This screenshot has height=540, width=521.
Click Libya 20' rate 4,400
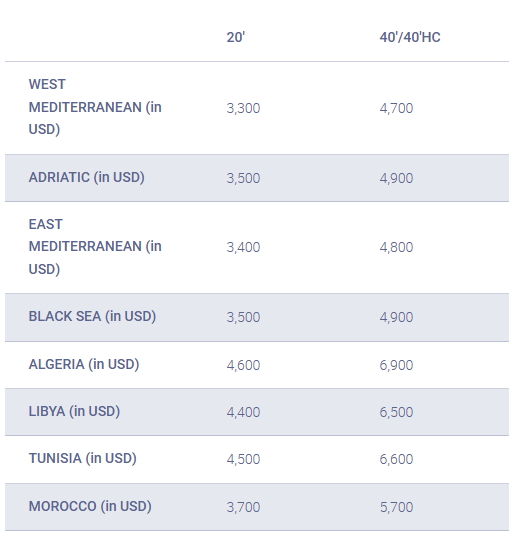[x=243, y=412]
